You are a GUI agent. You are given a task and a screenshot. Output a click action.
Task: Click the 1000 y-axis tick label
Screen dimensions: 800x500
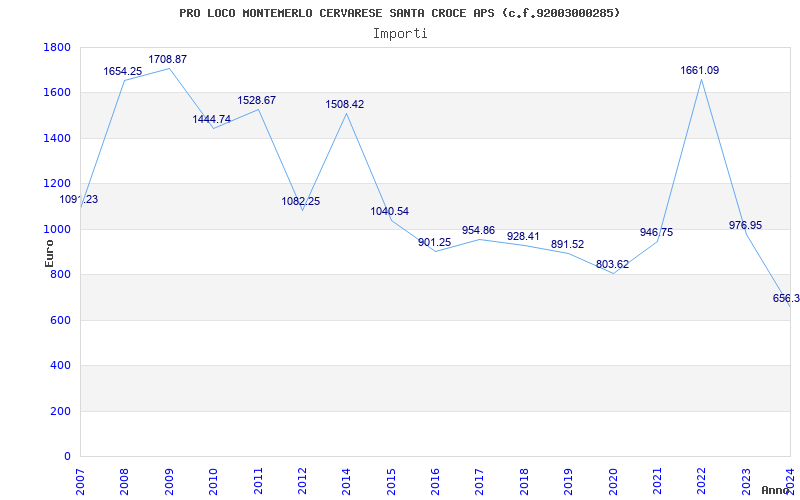[57, 230]
